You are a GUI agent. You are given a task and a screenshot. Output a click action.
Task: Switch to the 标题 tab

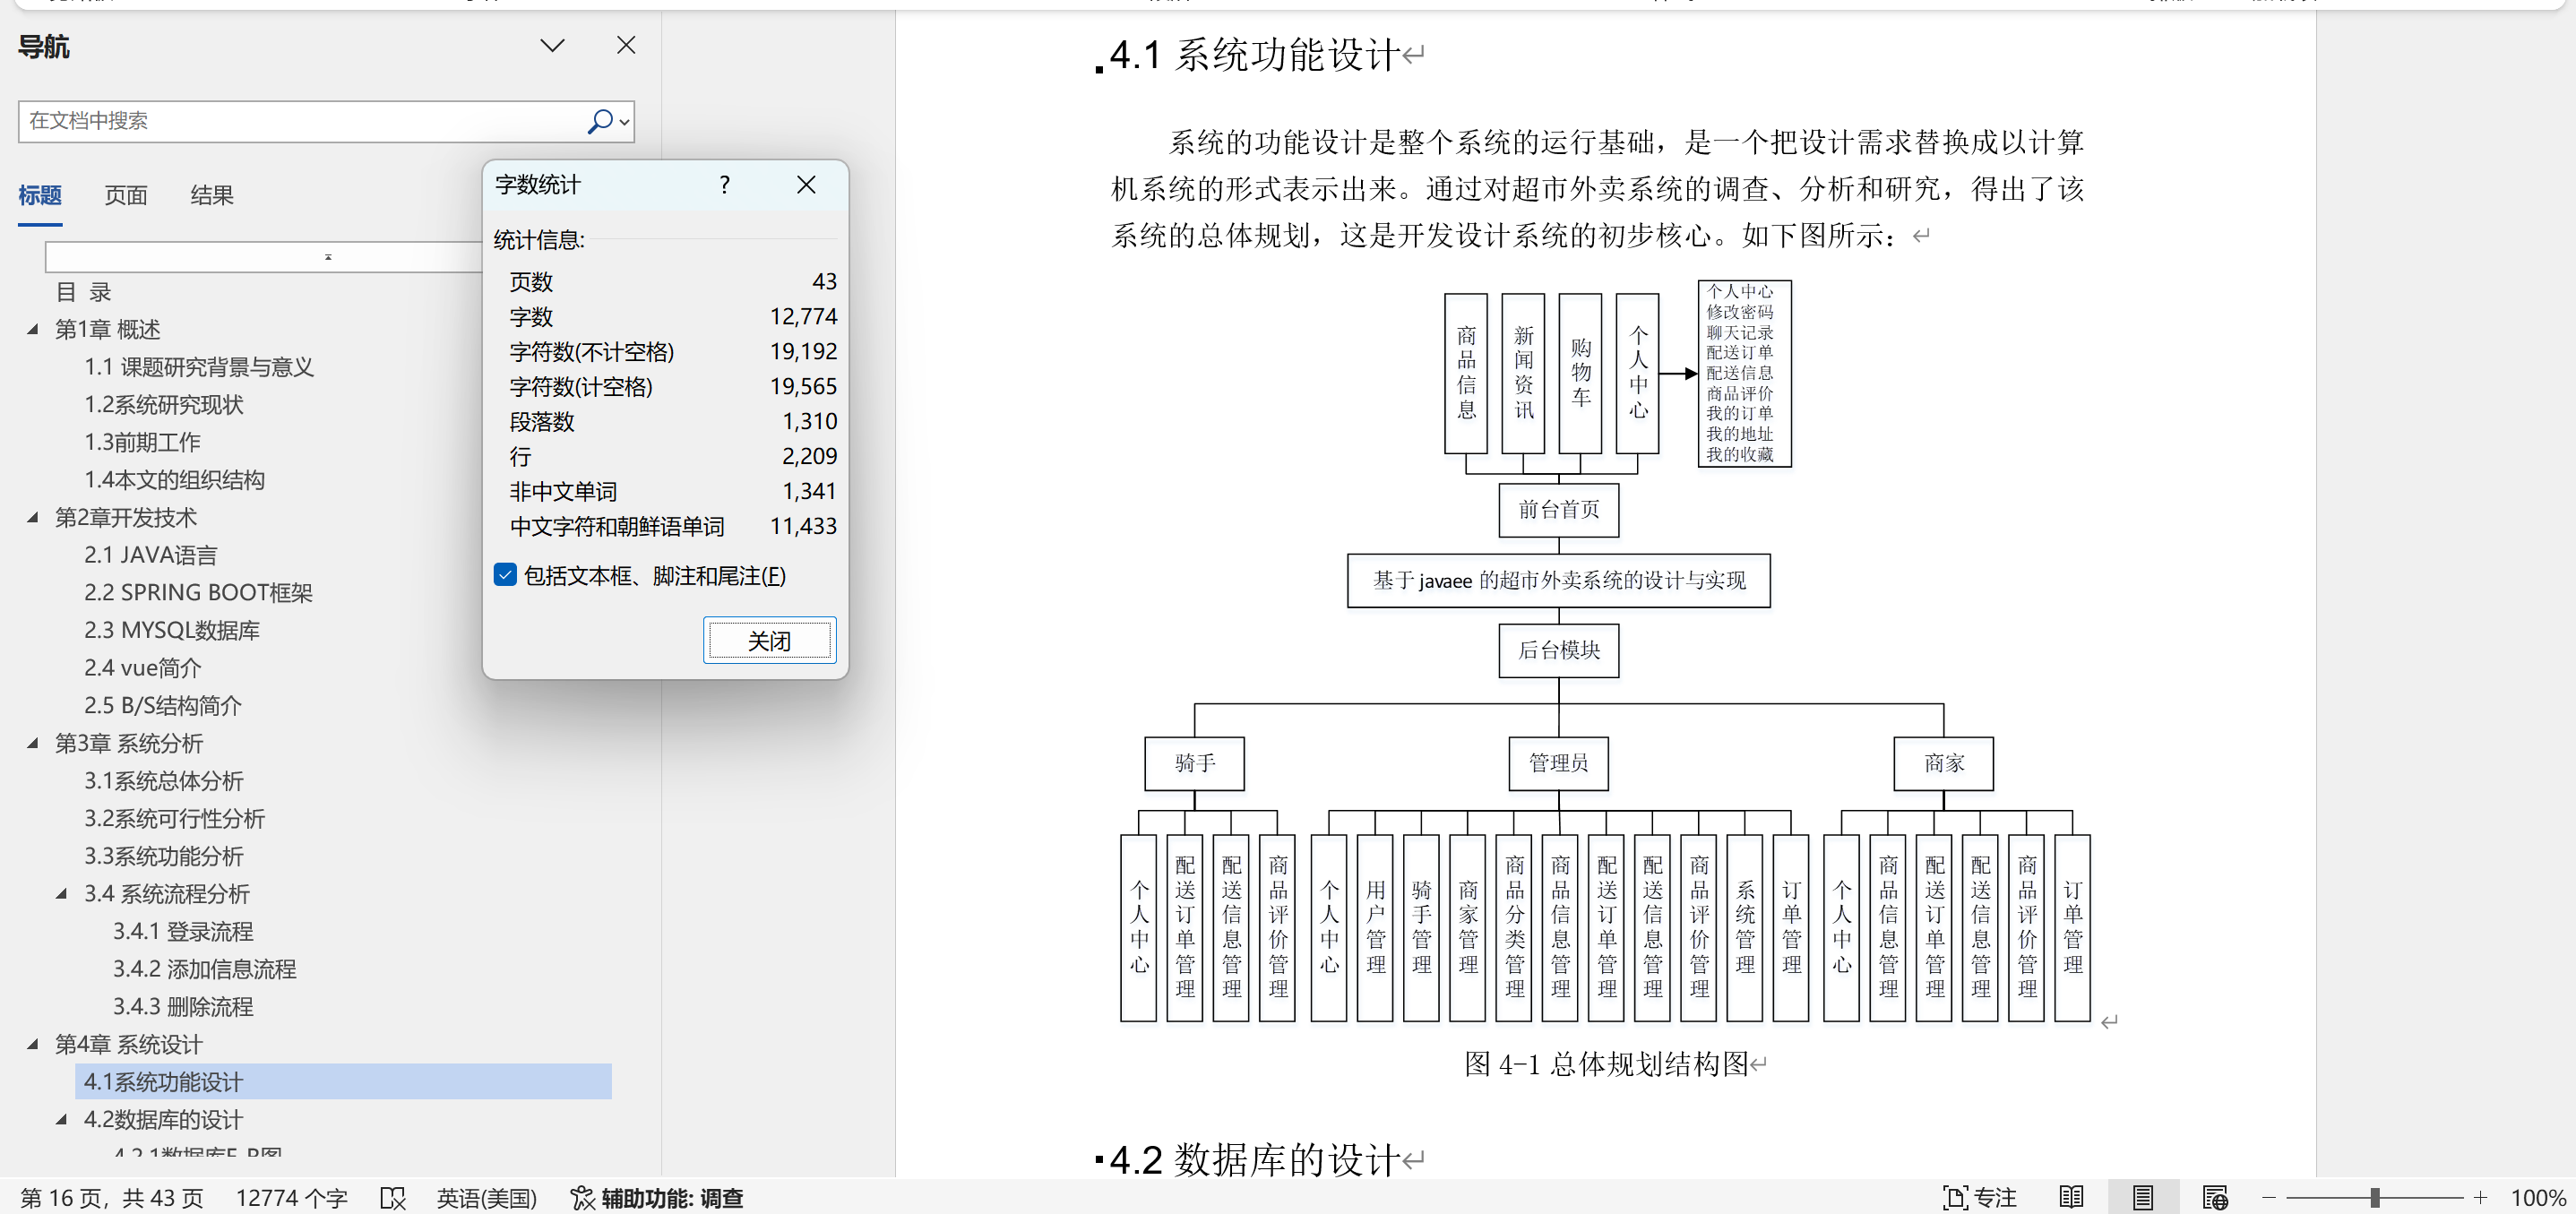[40, 195]
